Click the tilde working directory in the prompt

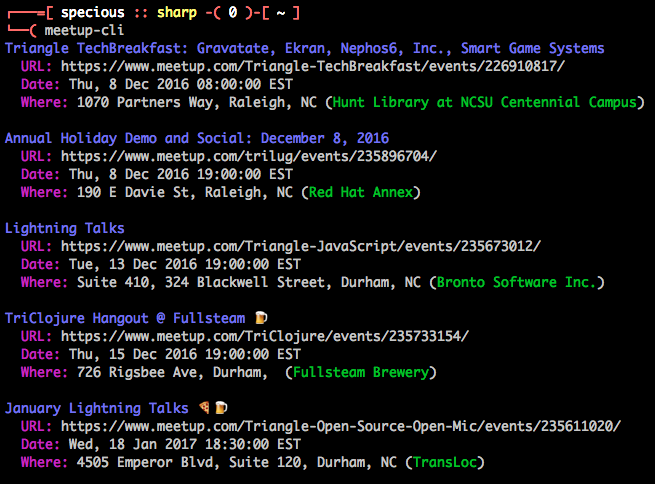281,13
